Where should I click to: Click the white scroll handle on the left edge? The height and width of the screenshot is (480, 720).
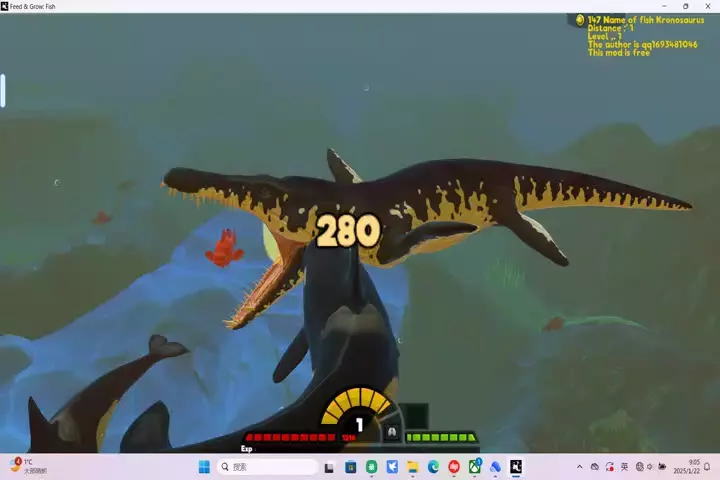(x=3, y=90)
